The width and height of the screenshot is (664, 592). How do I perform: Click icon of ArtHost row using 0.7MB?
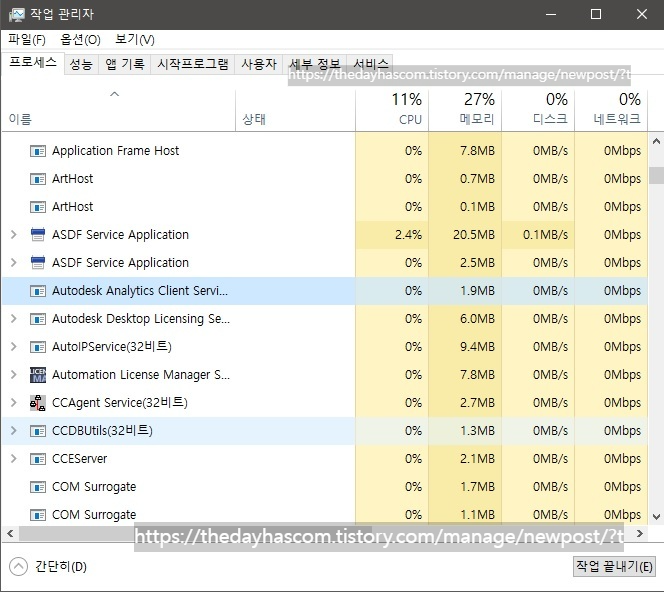coord(38,179)
